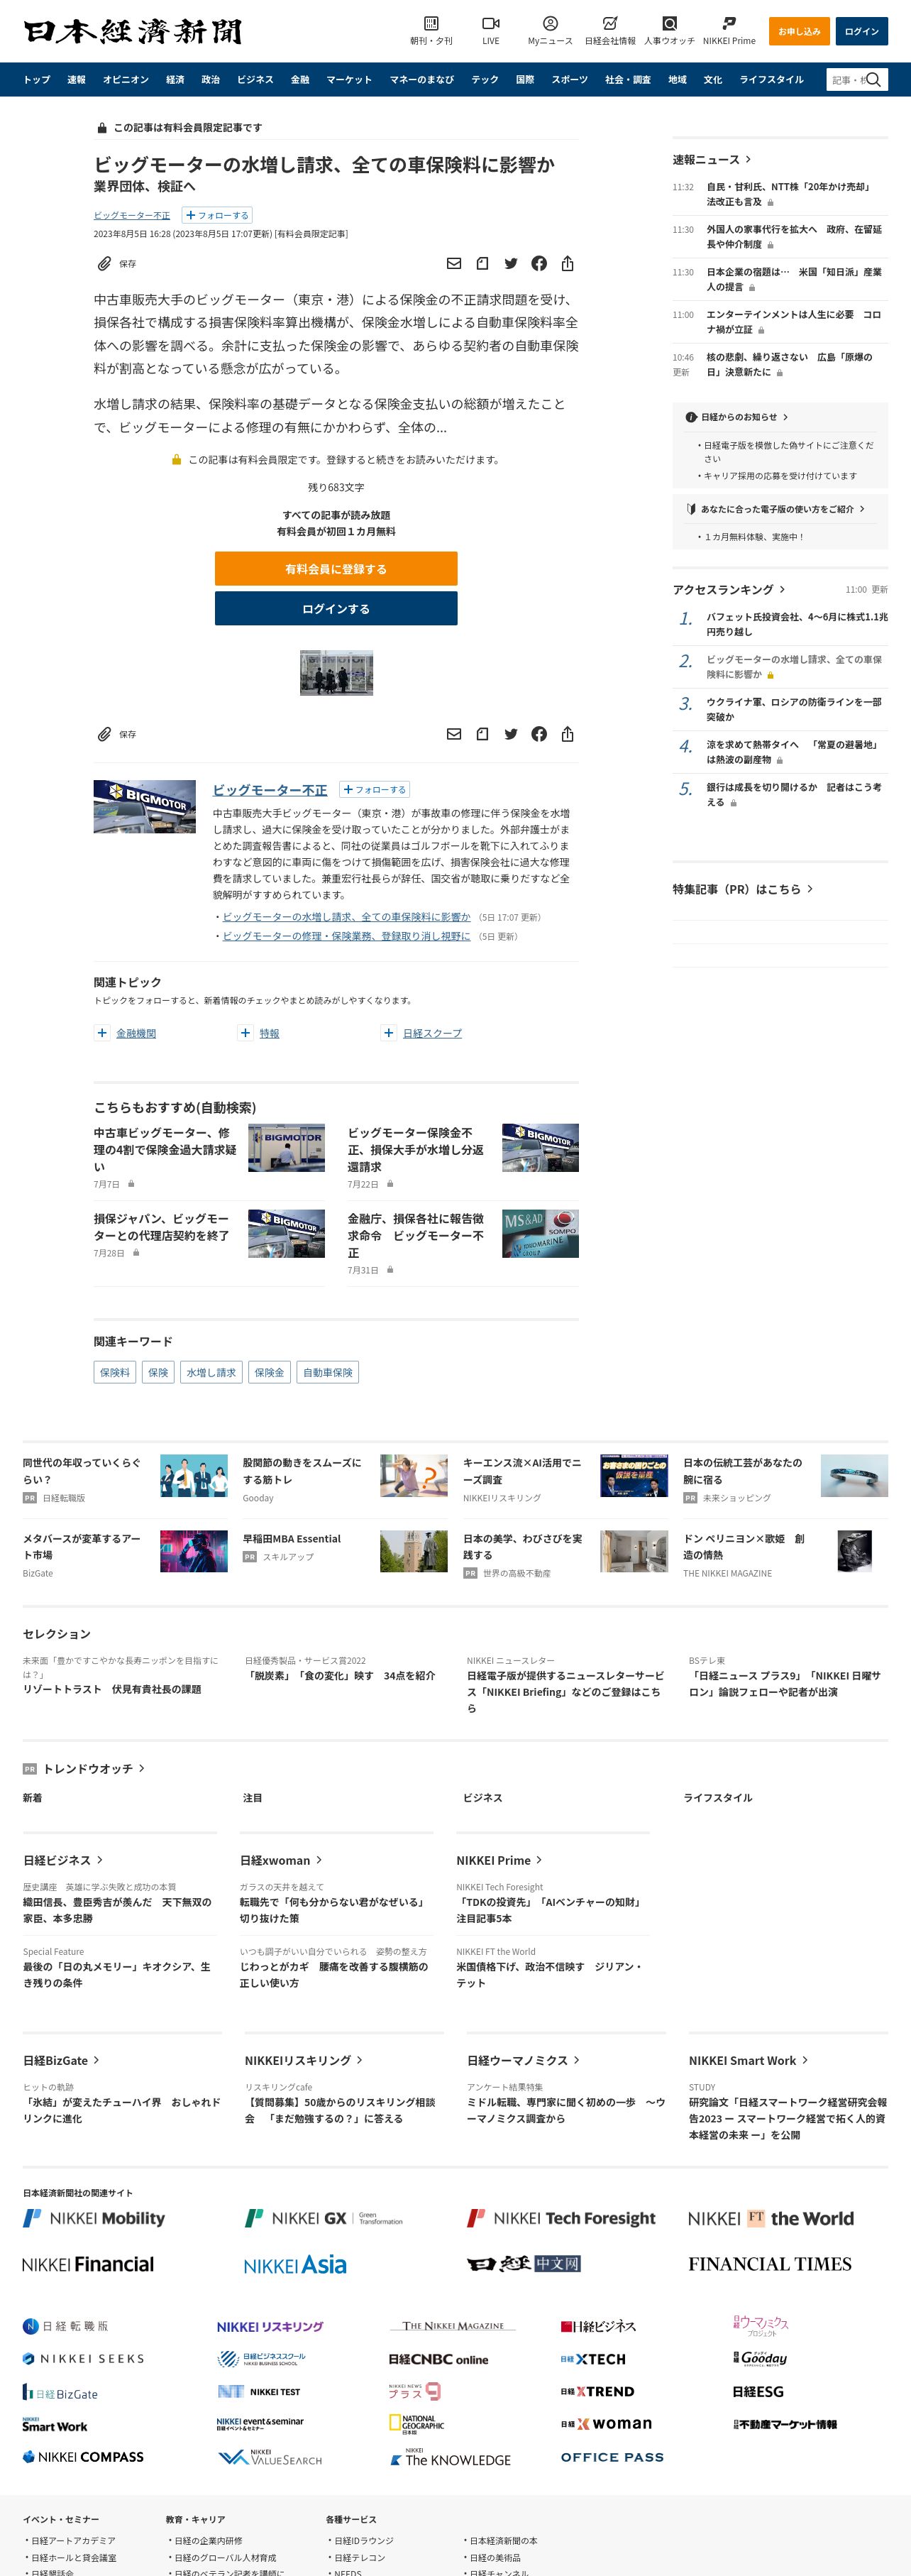Click 有料会員に登録する button
This screenshot has height=2576, width=911.
[x=336, y=569]
